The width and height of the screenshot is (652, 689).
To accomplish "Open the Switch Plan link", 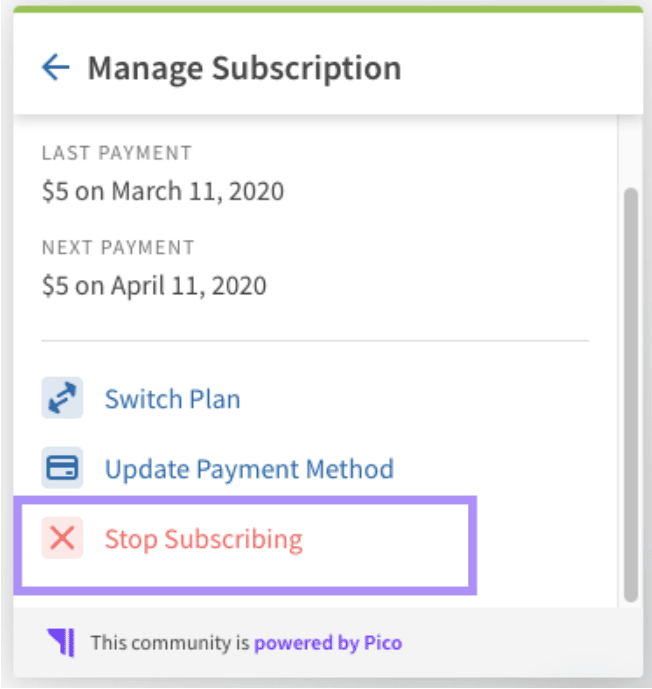I will (x=173, y=399).
